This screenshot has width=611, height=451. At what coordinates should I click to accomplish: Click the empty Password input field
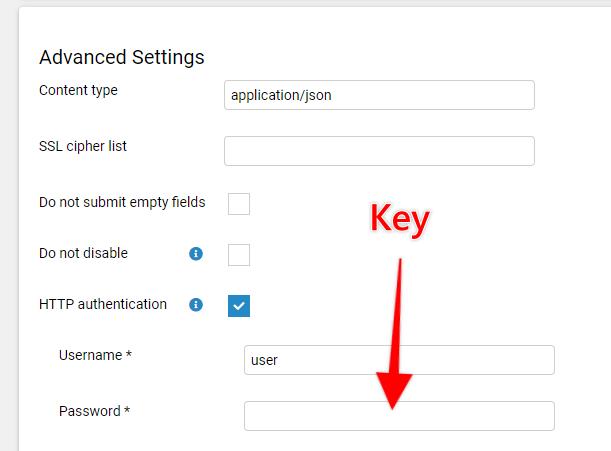(399, 416)
